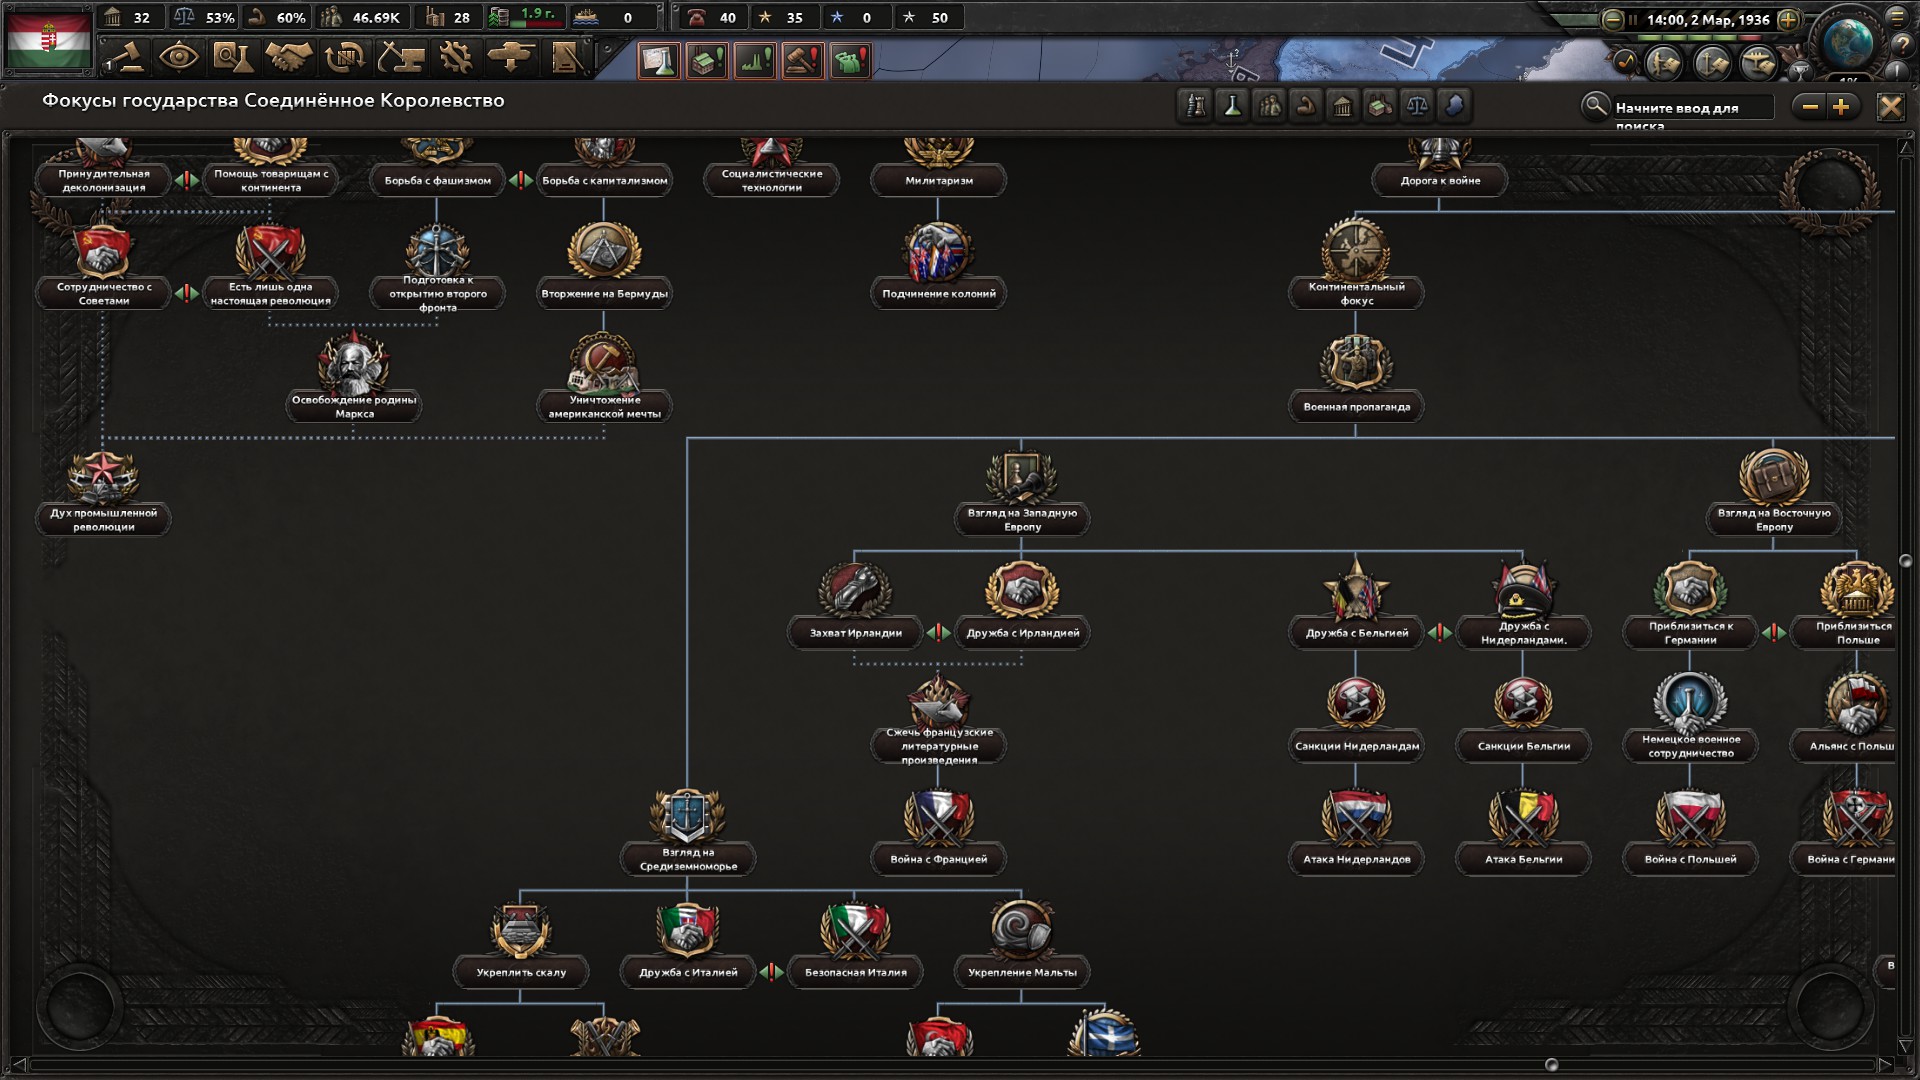Open the army recruit and deploy menu
Screen dimensions: 1920x1080
coord(511,57)
